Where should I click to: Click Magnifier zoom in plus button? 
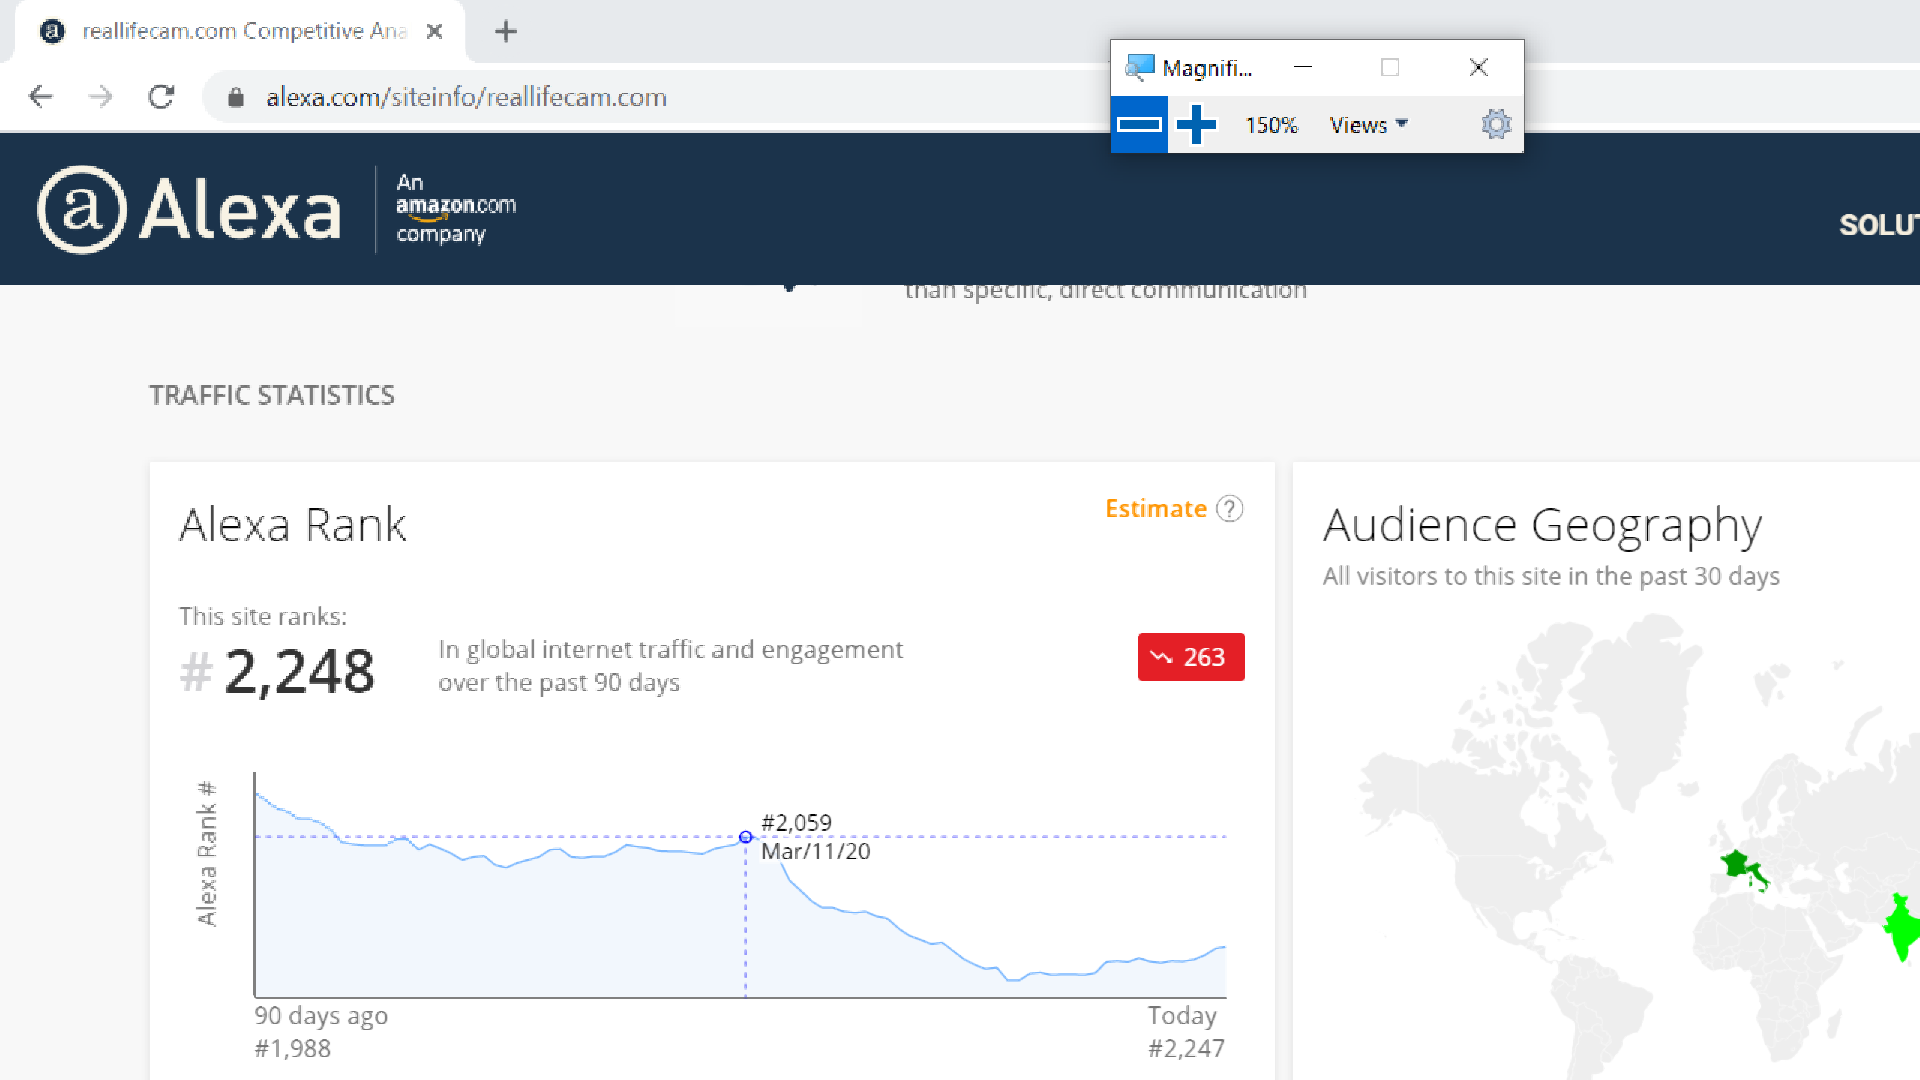[1196, 125]
